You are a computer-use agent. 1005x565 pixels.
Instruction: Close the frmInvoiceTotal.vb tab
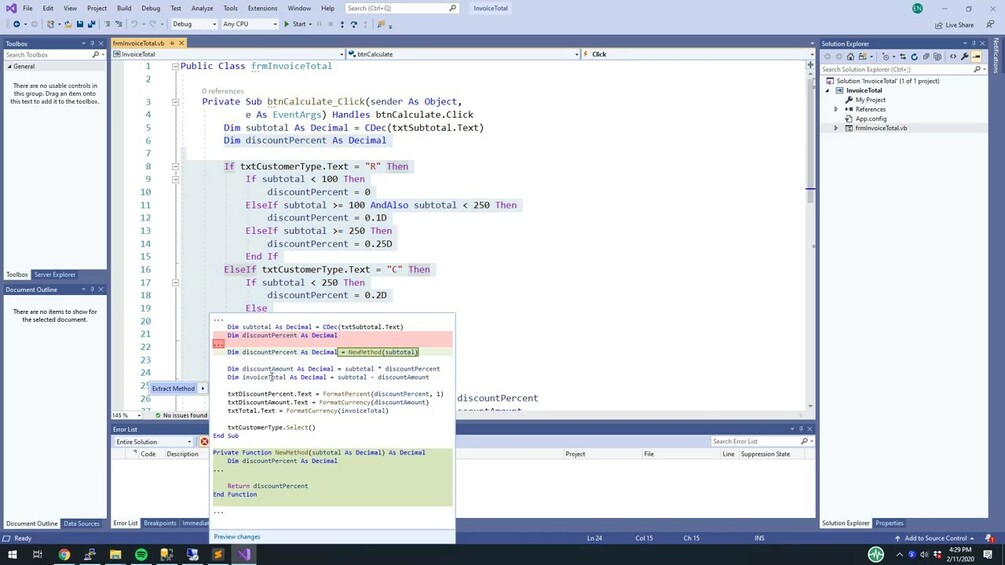click(181, 43)
